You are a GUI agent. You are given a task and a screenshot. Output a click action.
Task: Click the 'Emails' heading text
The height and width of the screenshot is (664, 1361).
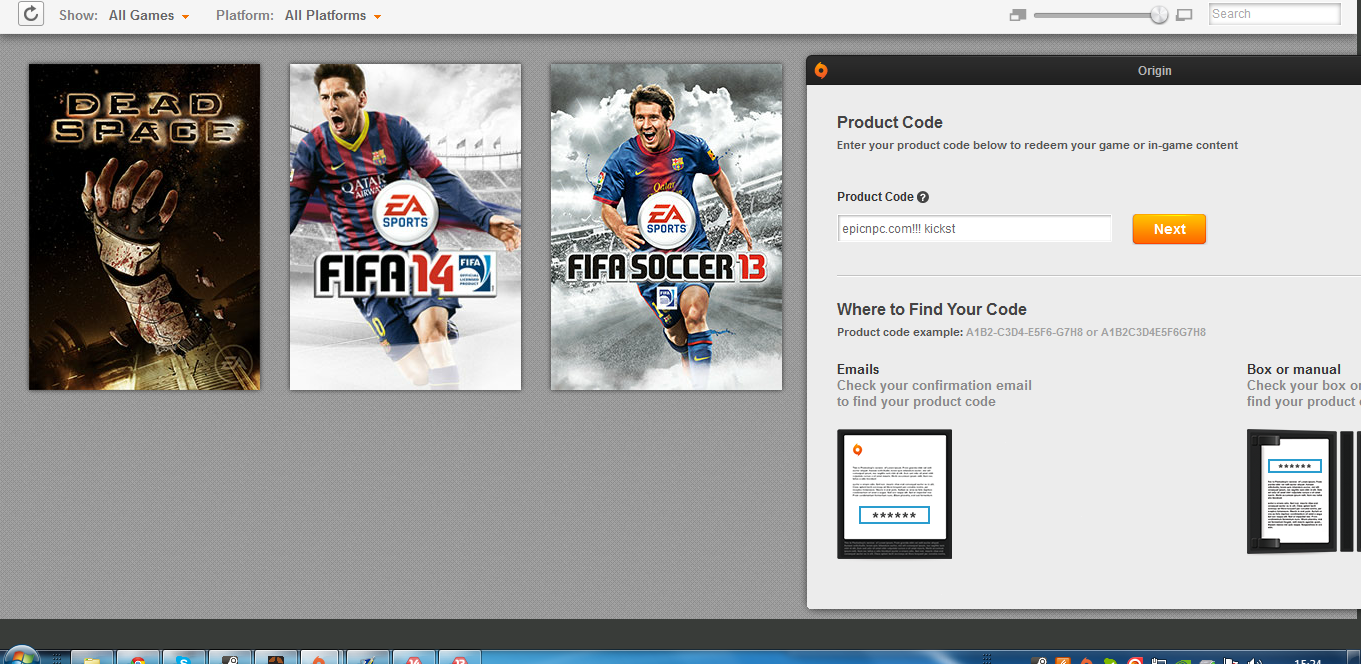point(858,369)
